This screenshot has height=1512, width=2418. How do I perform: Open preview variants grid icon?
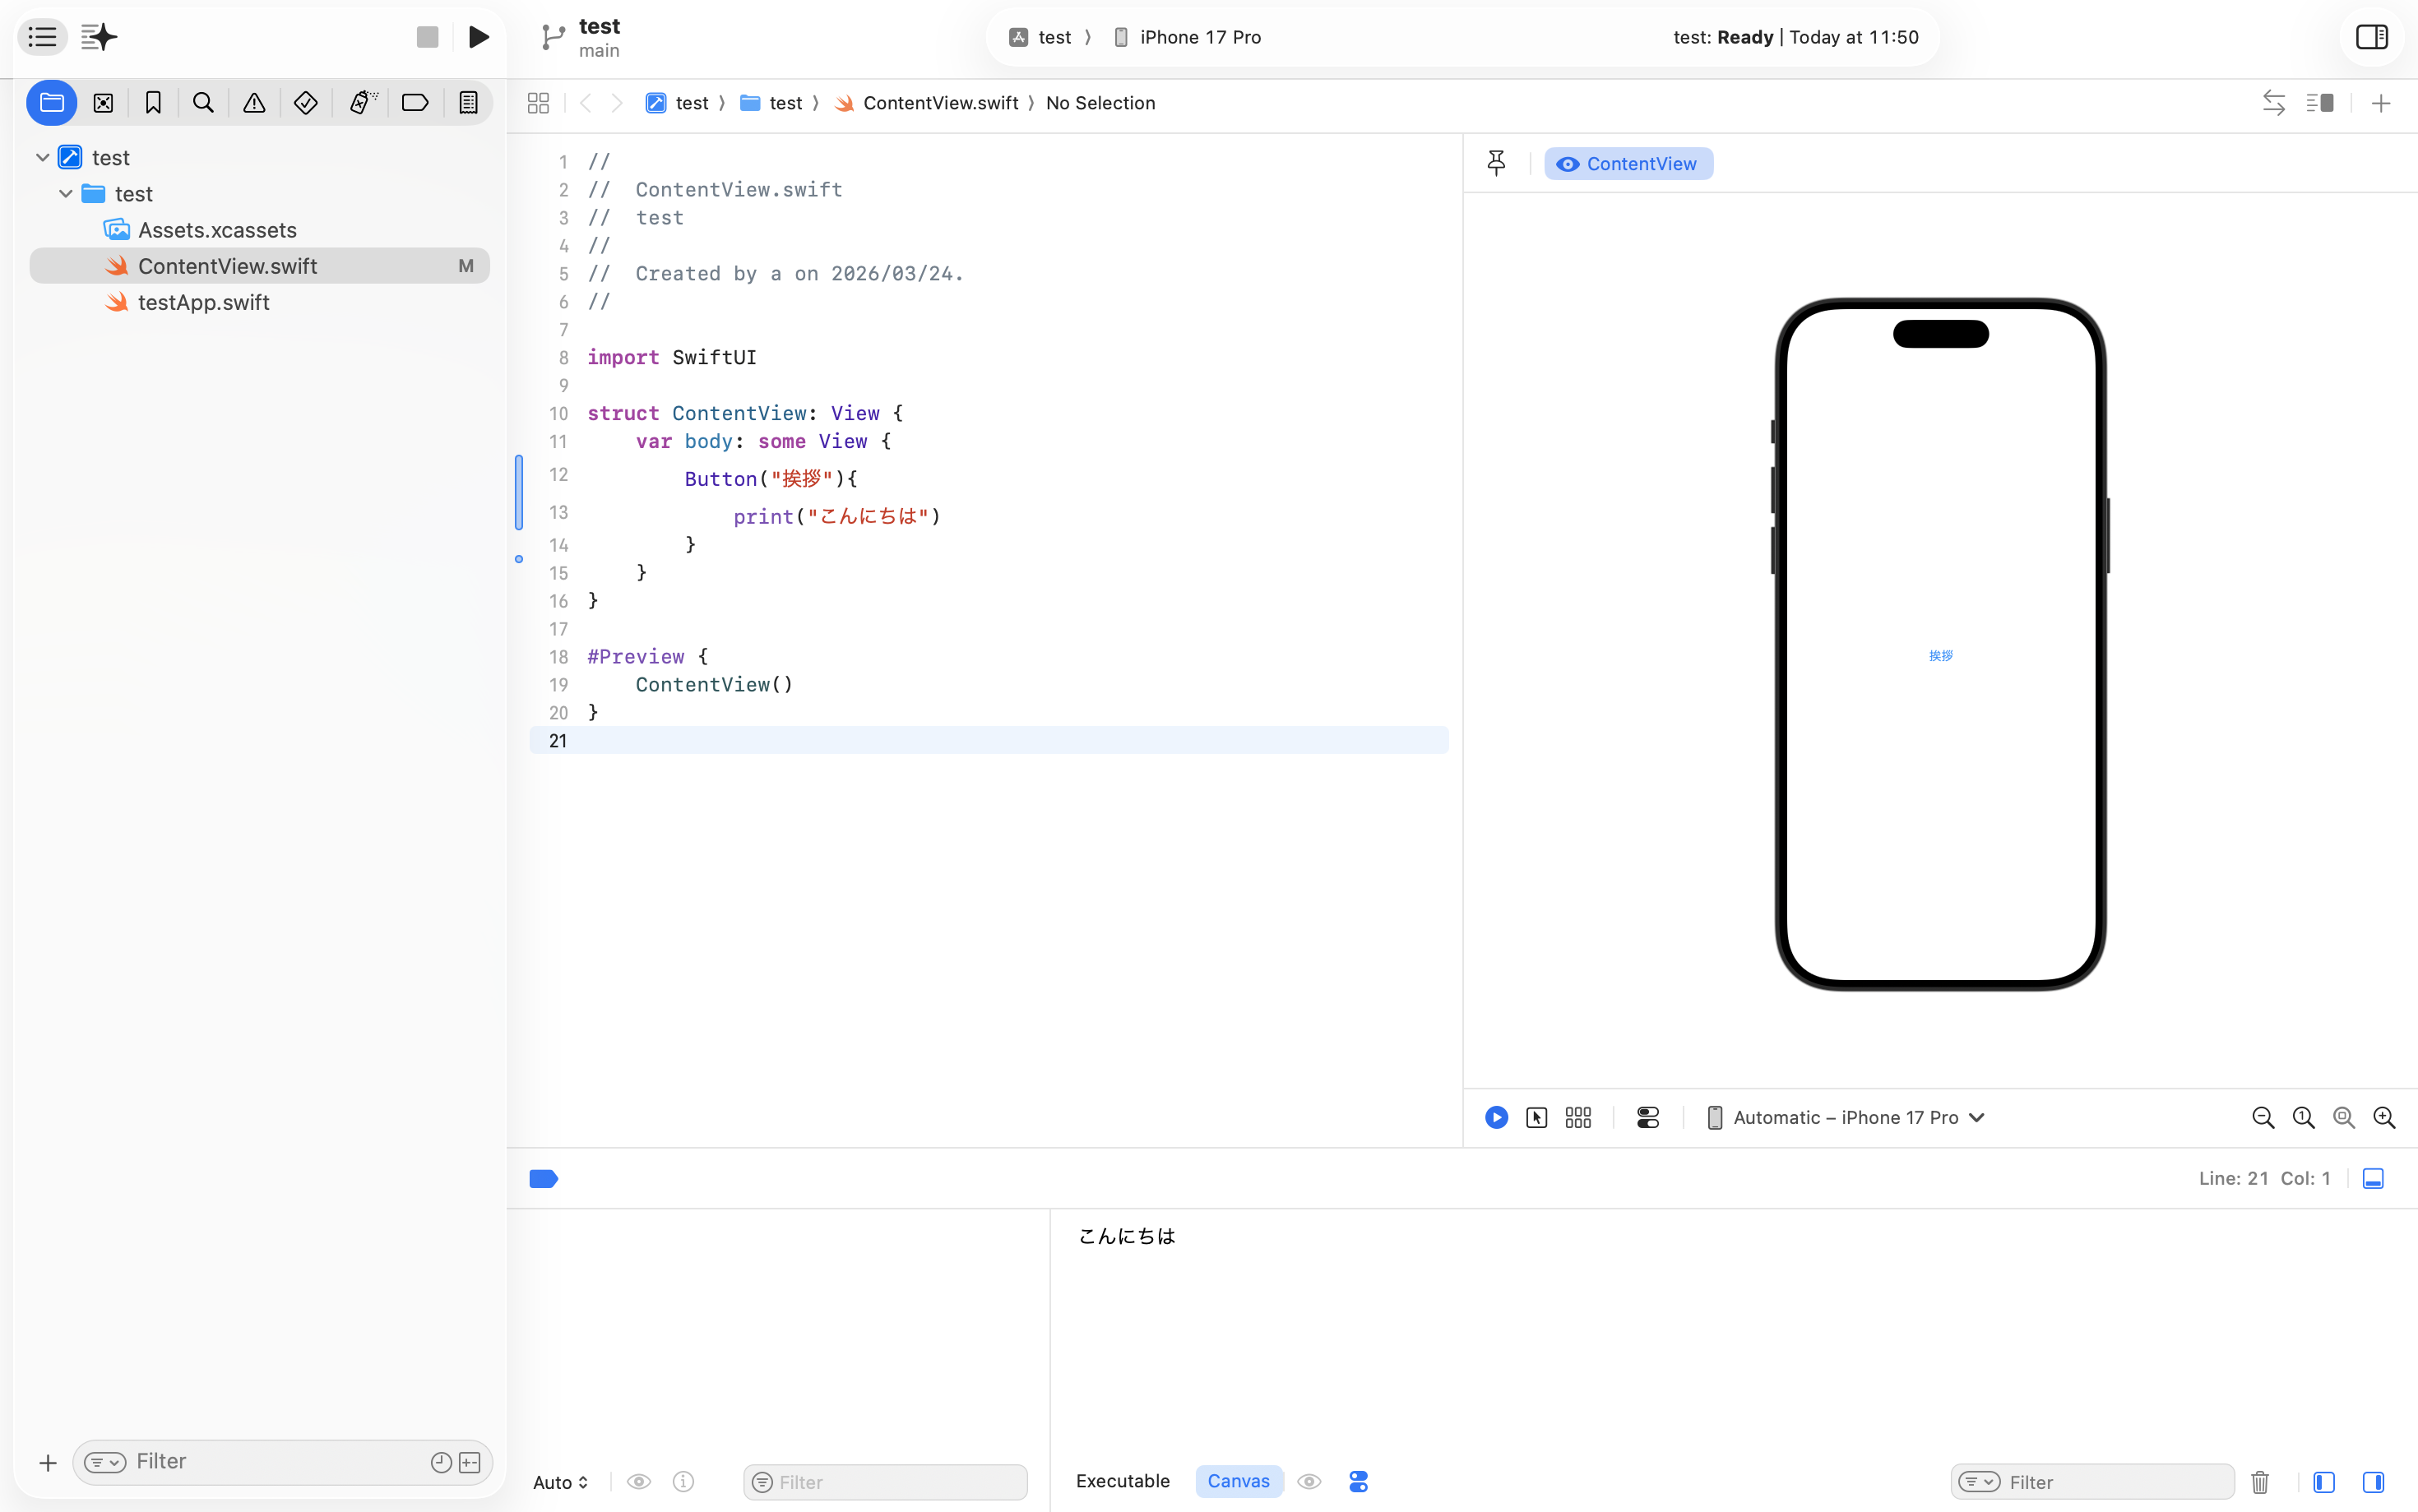pyautogui.click(x=1578, y=1117)
